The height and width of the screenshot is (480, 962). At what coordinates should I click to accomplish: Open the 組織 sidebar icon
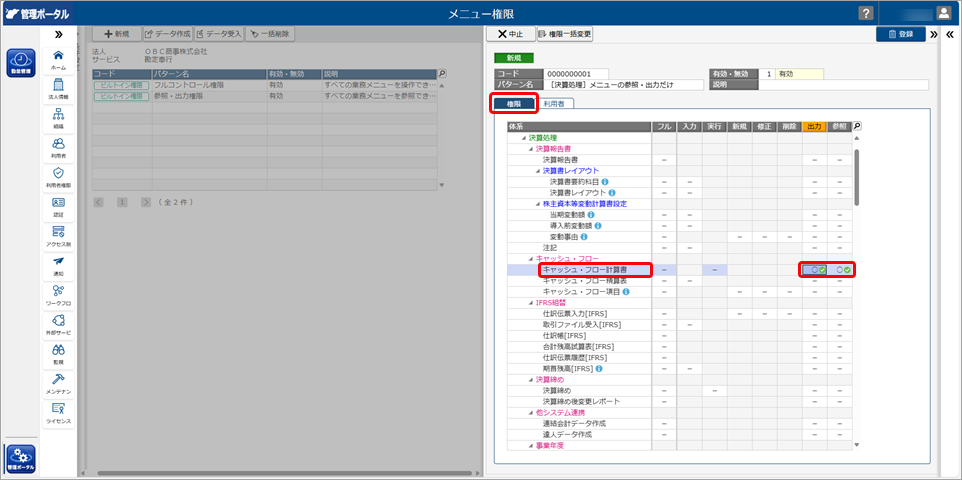[x=59, y=118]
